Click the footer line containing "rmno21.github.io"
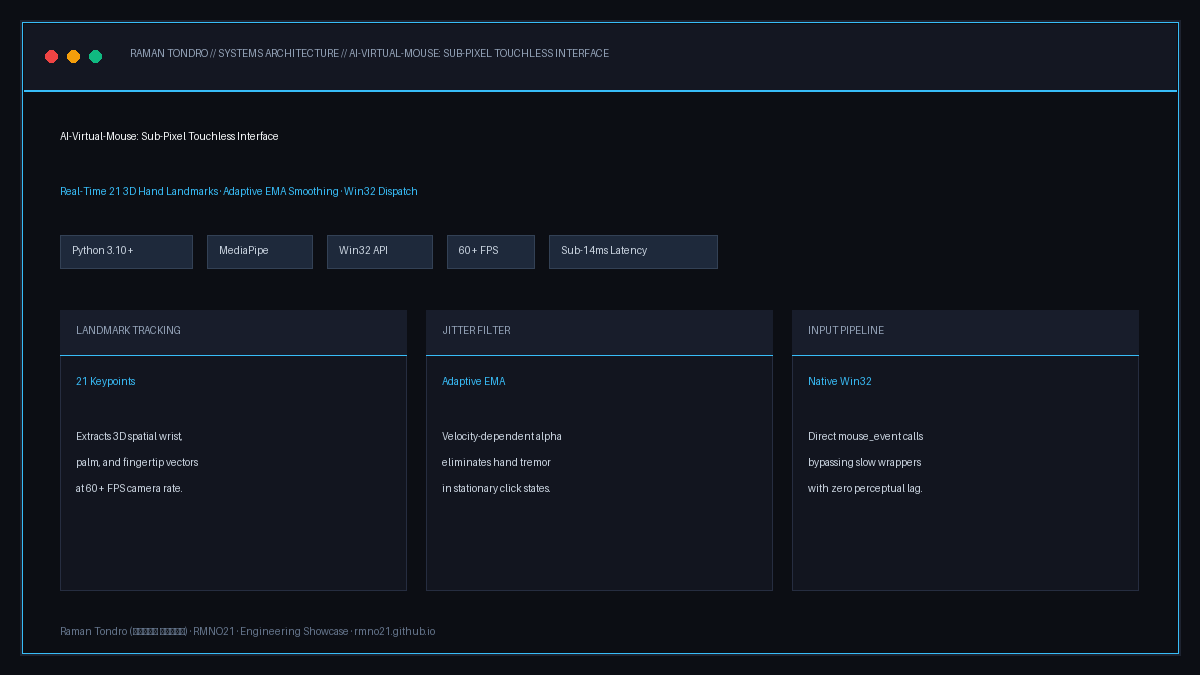Image resolution: width=1200 pixels, height=675 pixels. (x=248, y=632)
